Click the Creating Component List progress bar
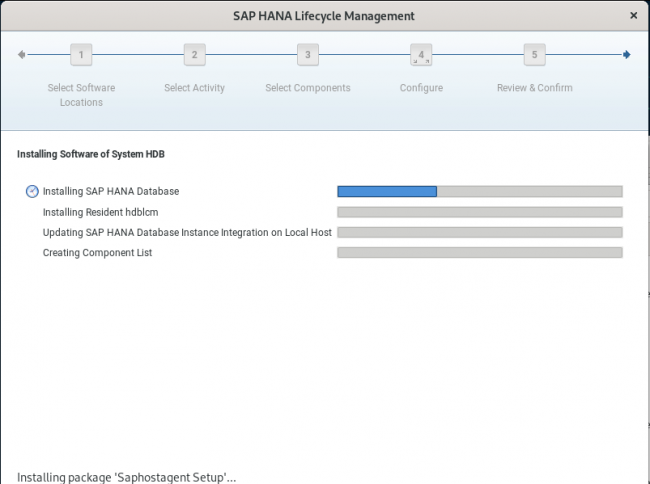 [480, 253]
